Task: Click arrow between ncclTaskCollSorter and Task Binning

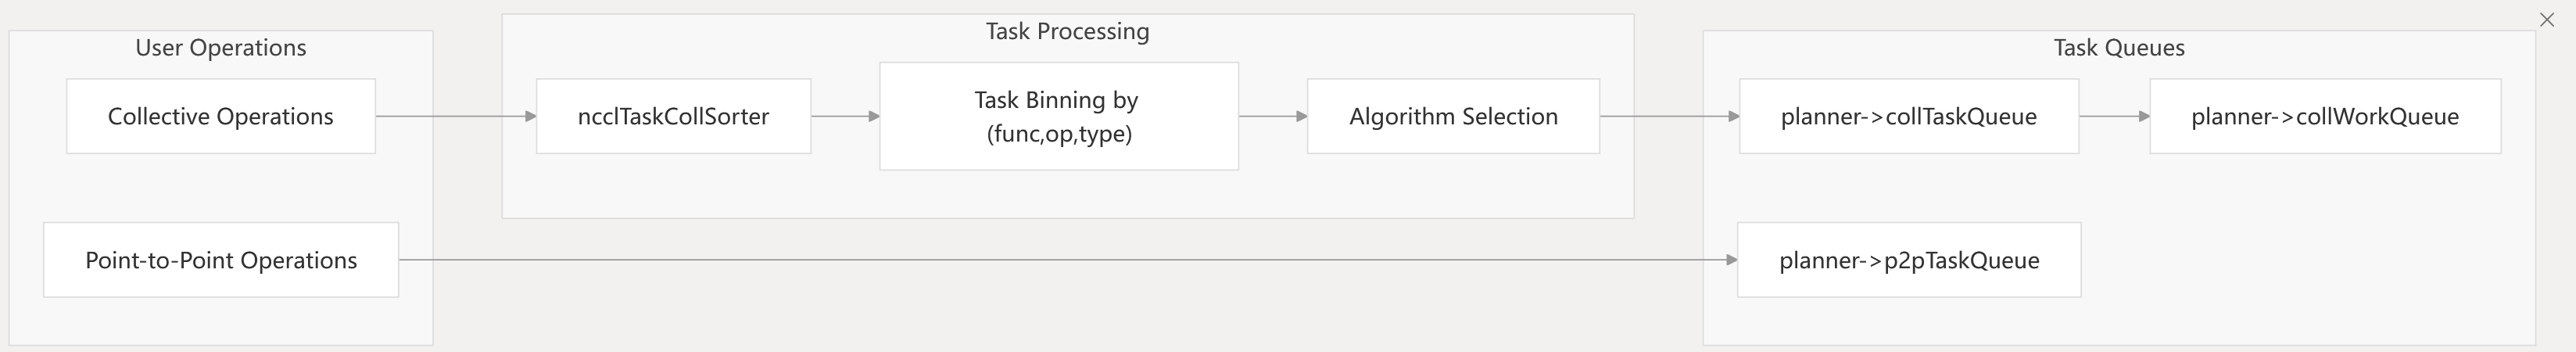Action: coord(845,116)
